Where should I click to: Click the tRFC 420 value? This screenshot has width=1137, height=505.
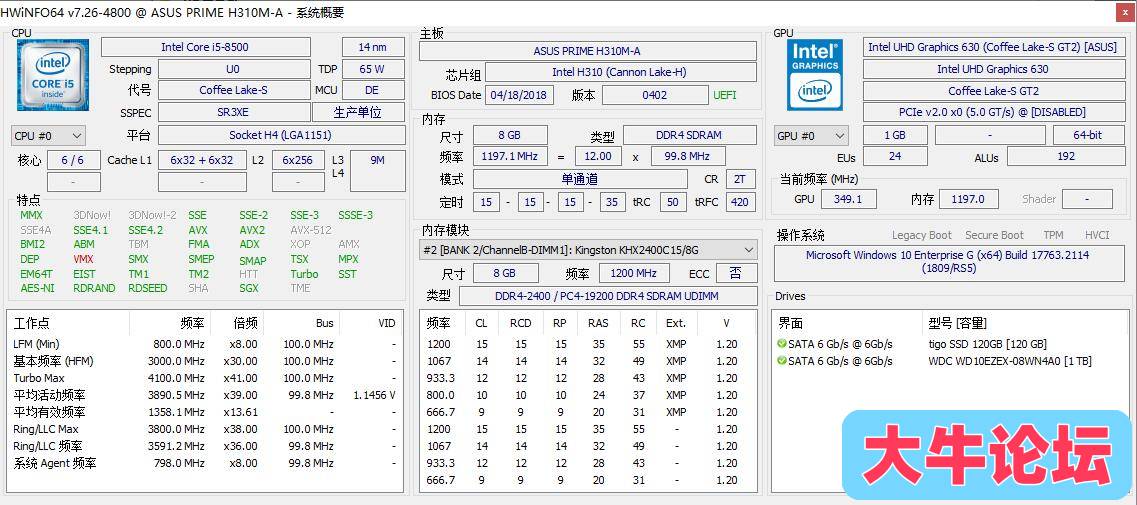(740, 202)
